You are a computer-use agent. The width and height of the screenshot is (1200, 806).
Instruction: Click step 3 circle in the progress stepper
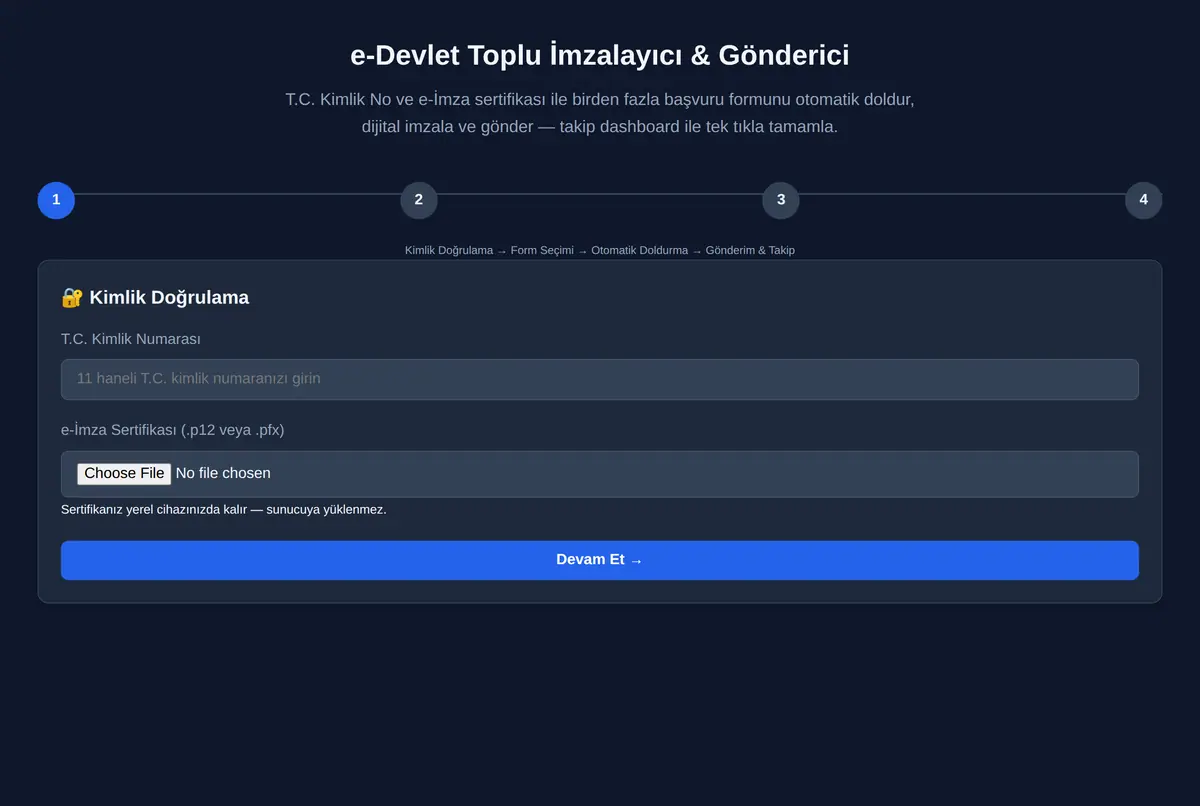(781, 200)
